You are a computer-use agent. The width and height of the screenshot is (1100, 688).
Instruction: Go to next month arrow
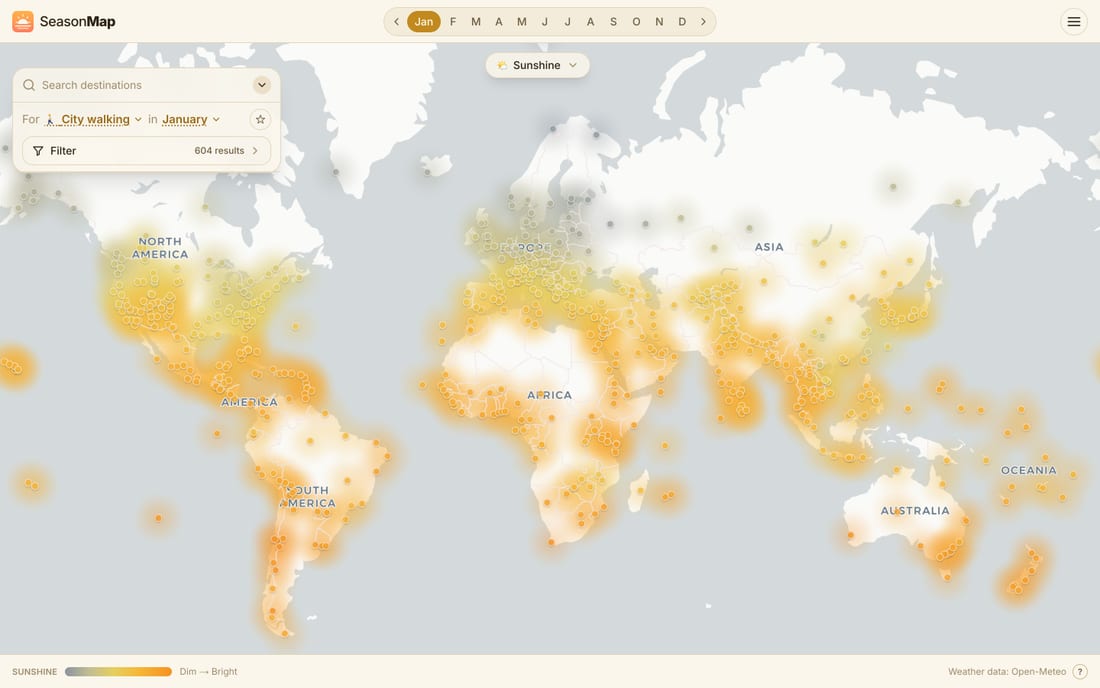click(703, 22)
